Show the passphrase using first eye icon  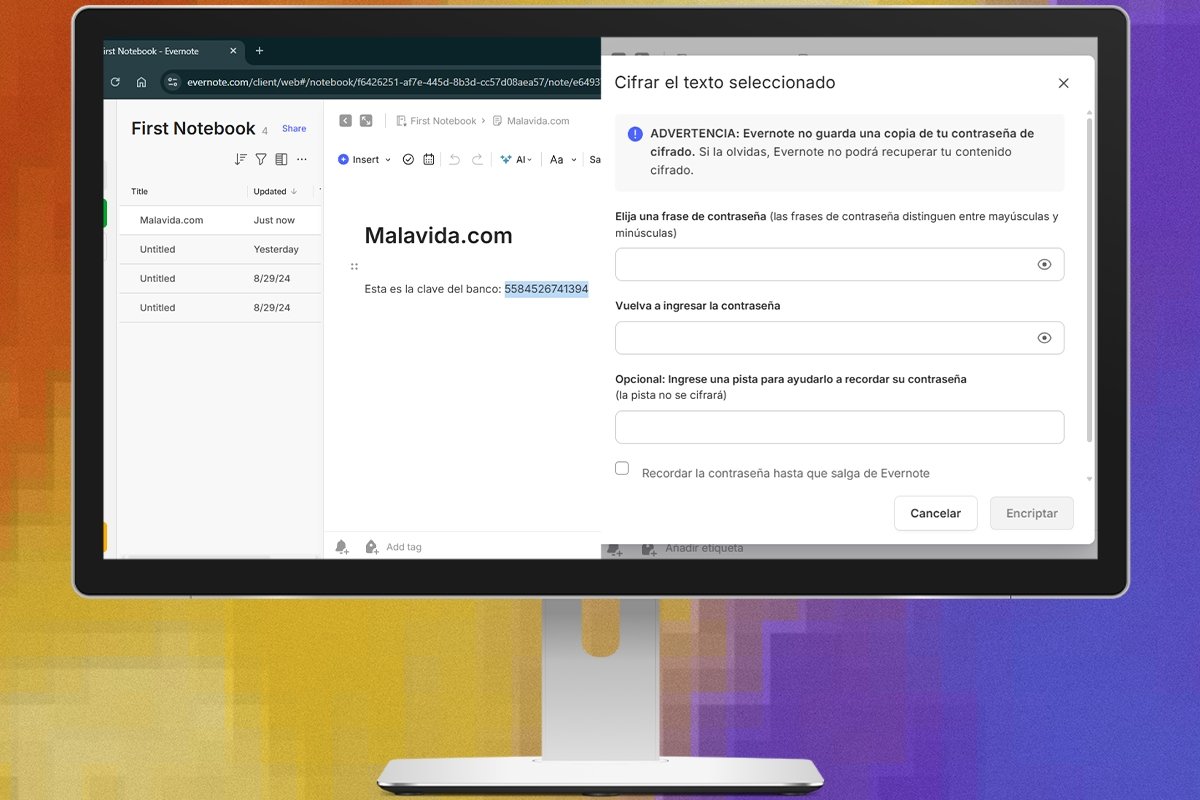click(1044, 265)
